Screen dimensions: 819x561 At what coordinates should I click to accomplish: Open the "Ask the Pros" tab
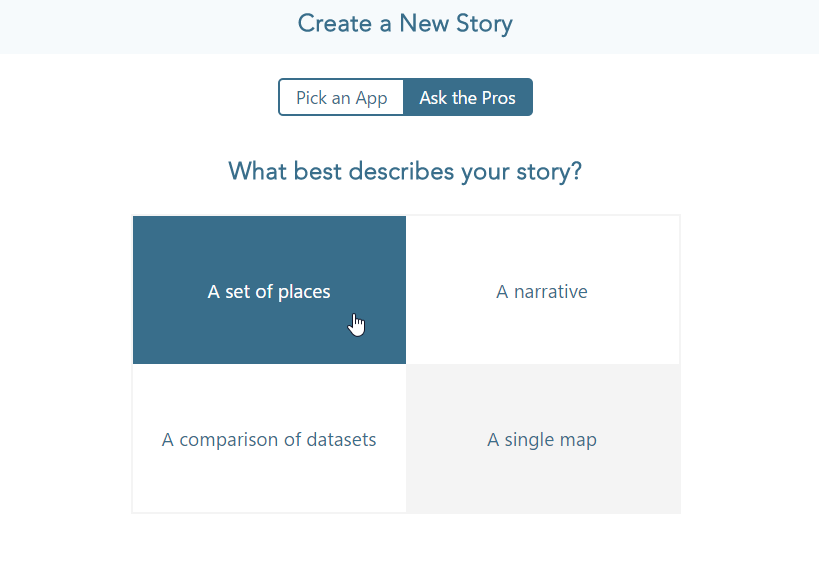[x=467, y=98]
